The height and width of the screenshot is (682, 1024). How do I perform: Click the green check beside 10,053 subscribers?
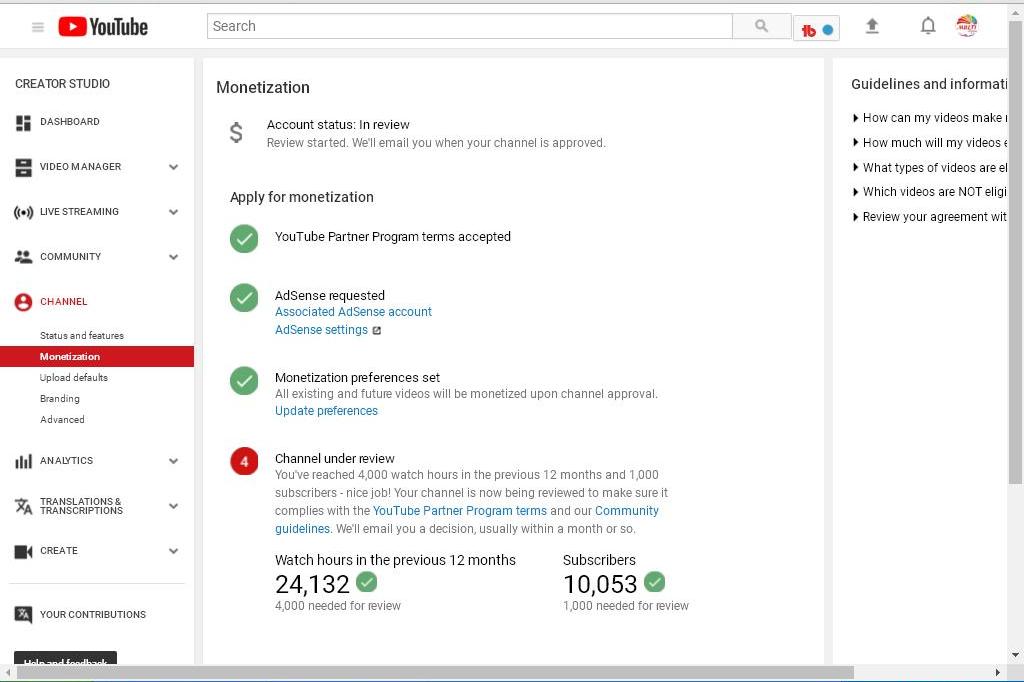tap(654, 581)
